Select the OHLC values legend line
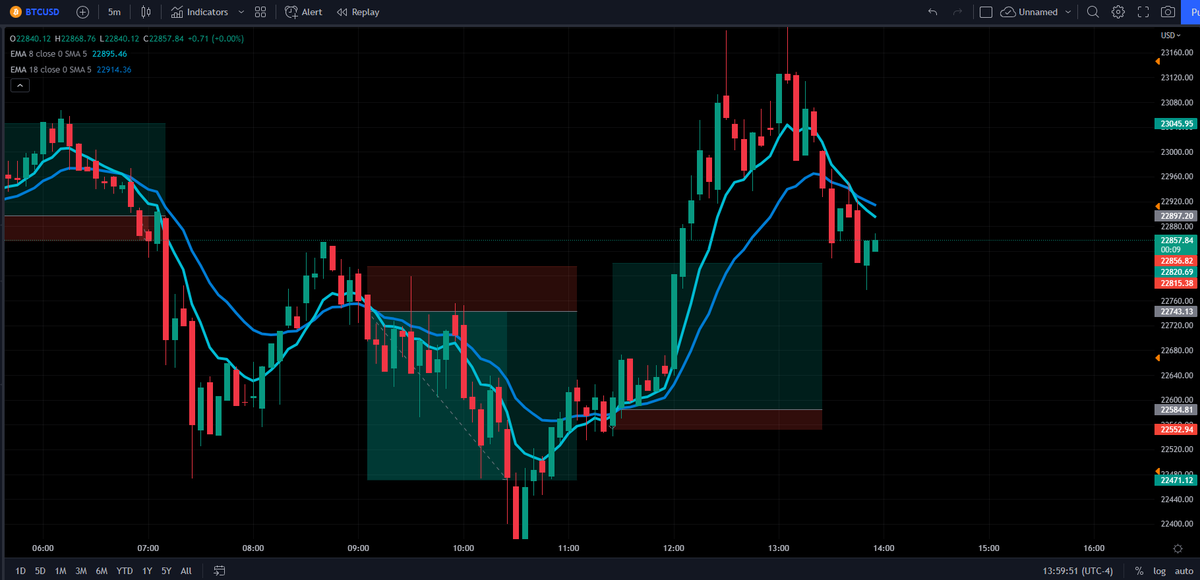1200x580 pixels. [x=126, y=38]
